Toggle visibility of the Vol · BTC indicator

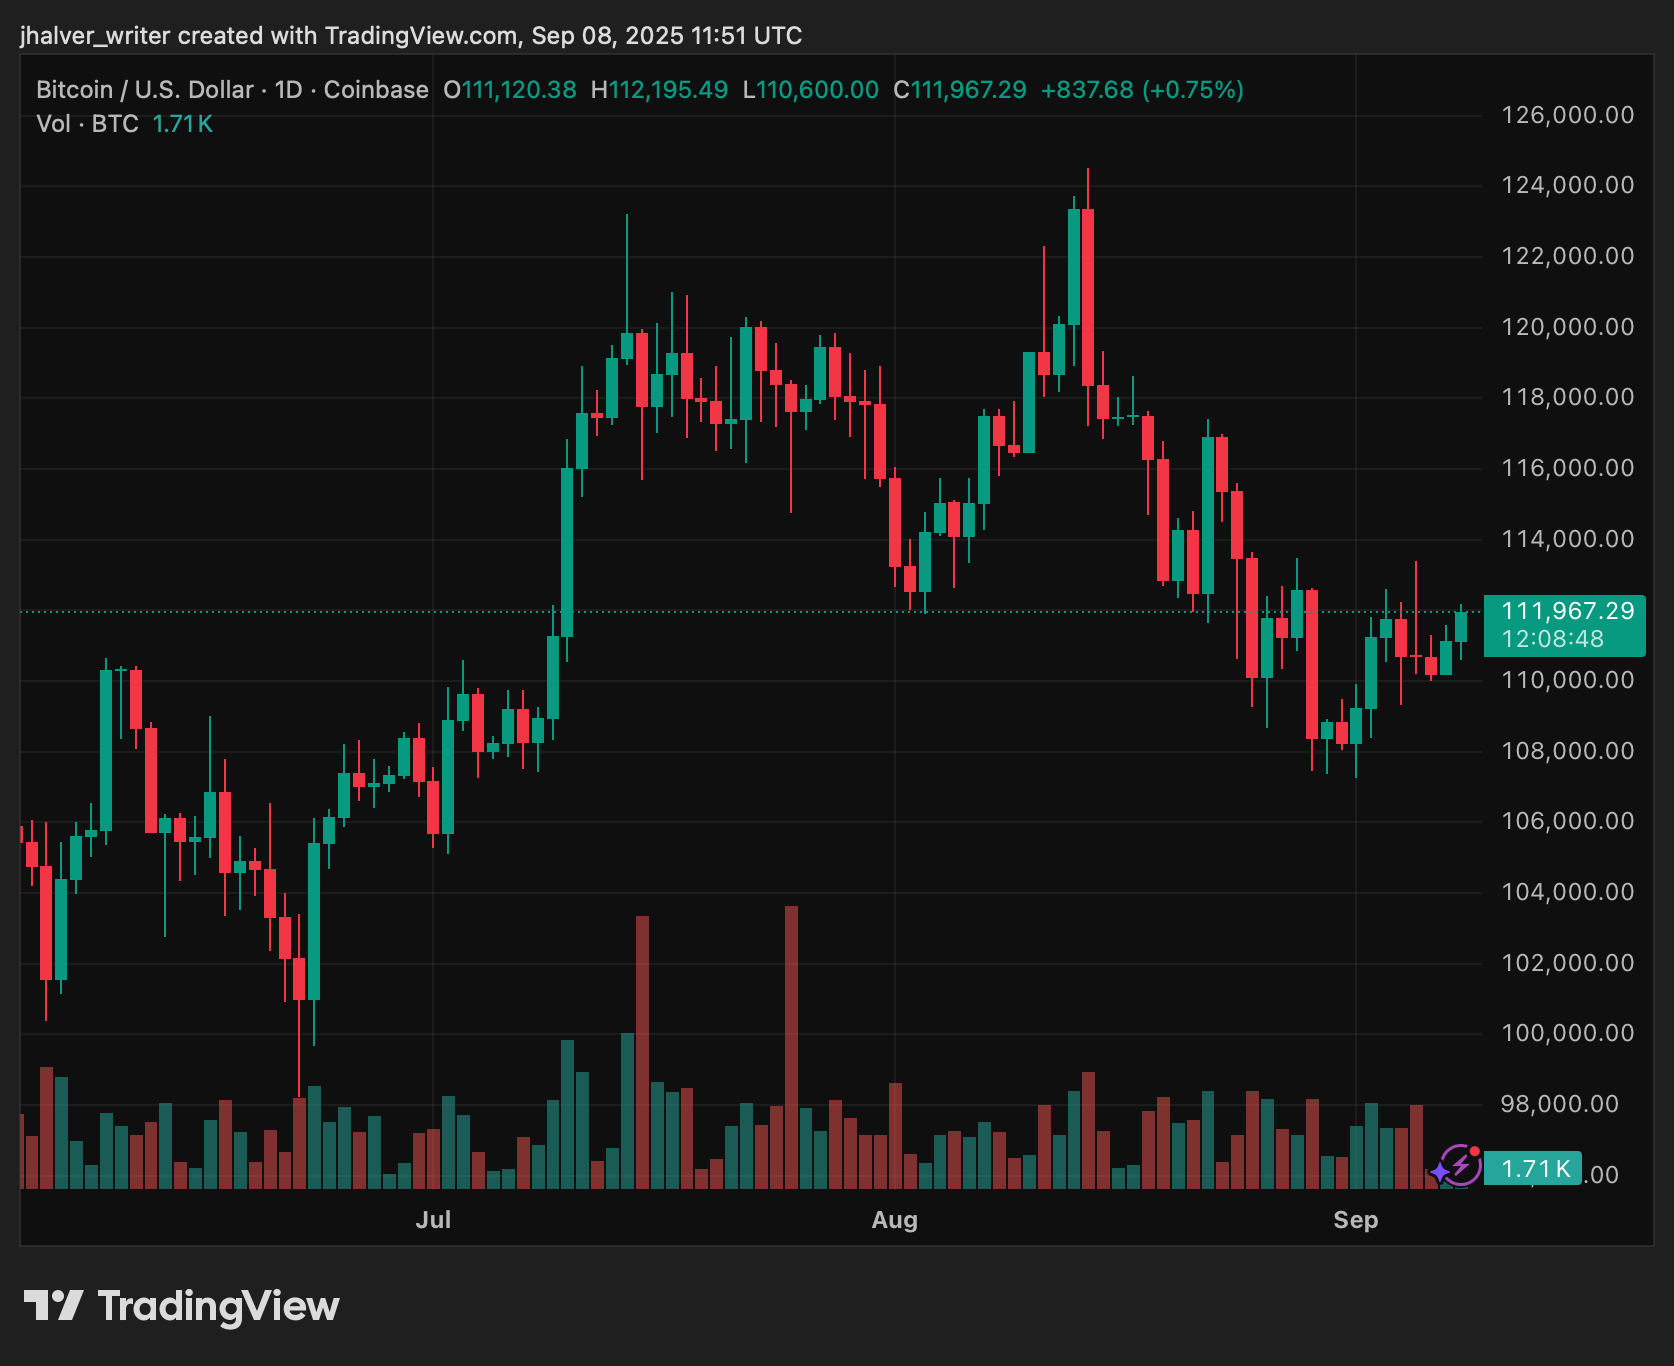coord(88,124)
